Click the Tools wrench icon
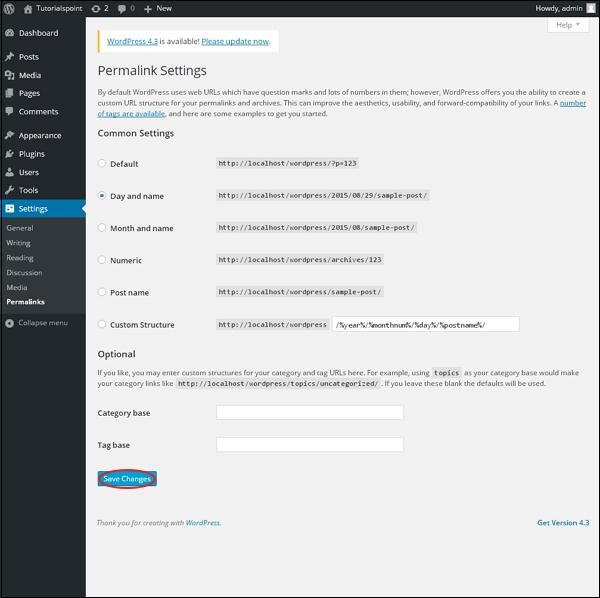This screenshot has height=598, width=600. 9,190
